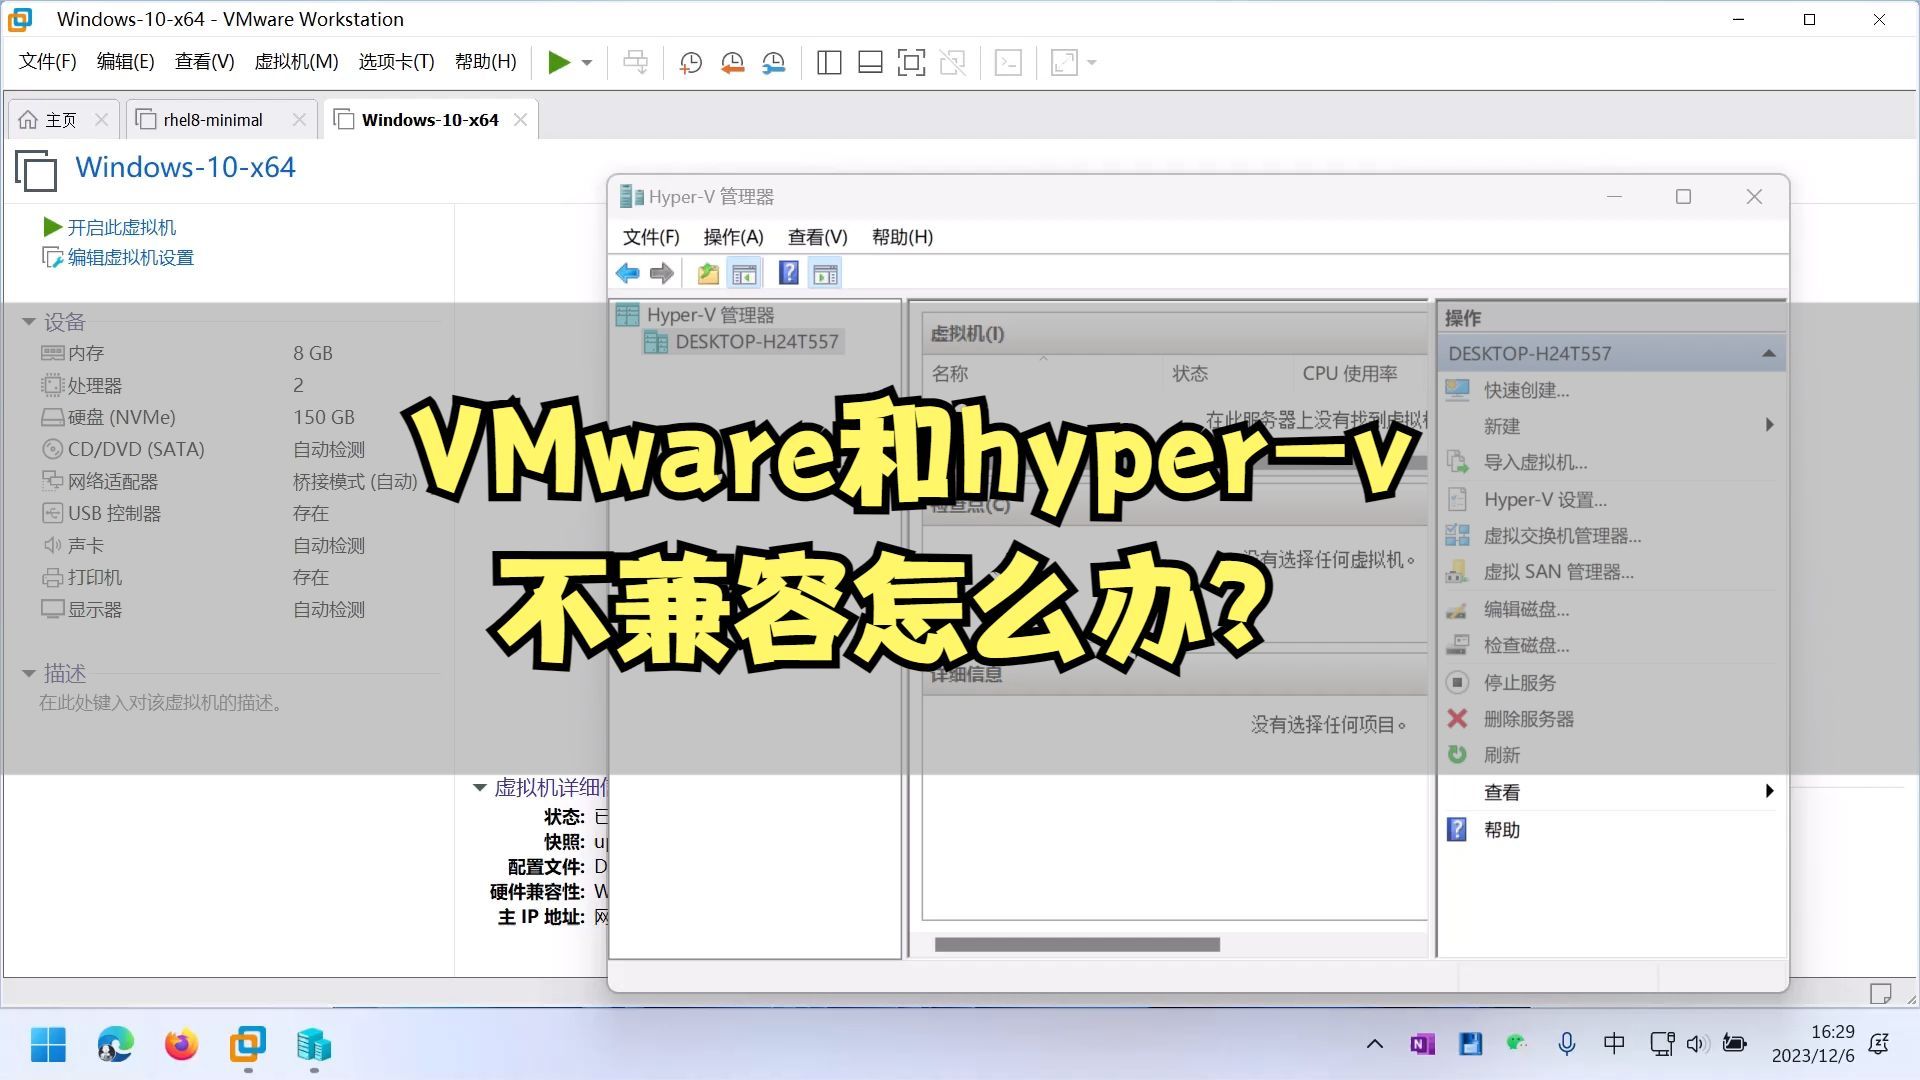Click Hyper-V help question mark toolbar icon
1920x1080 pixels.
(788, 273)
